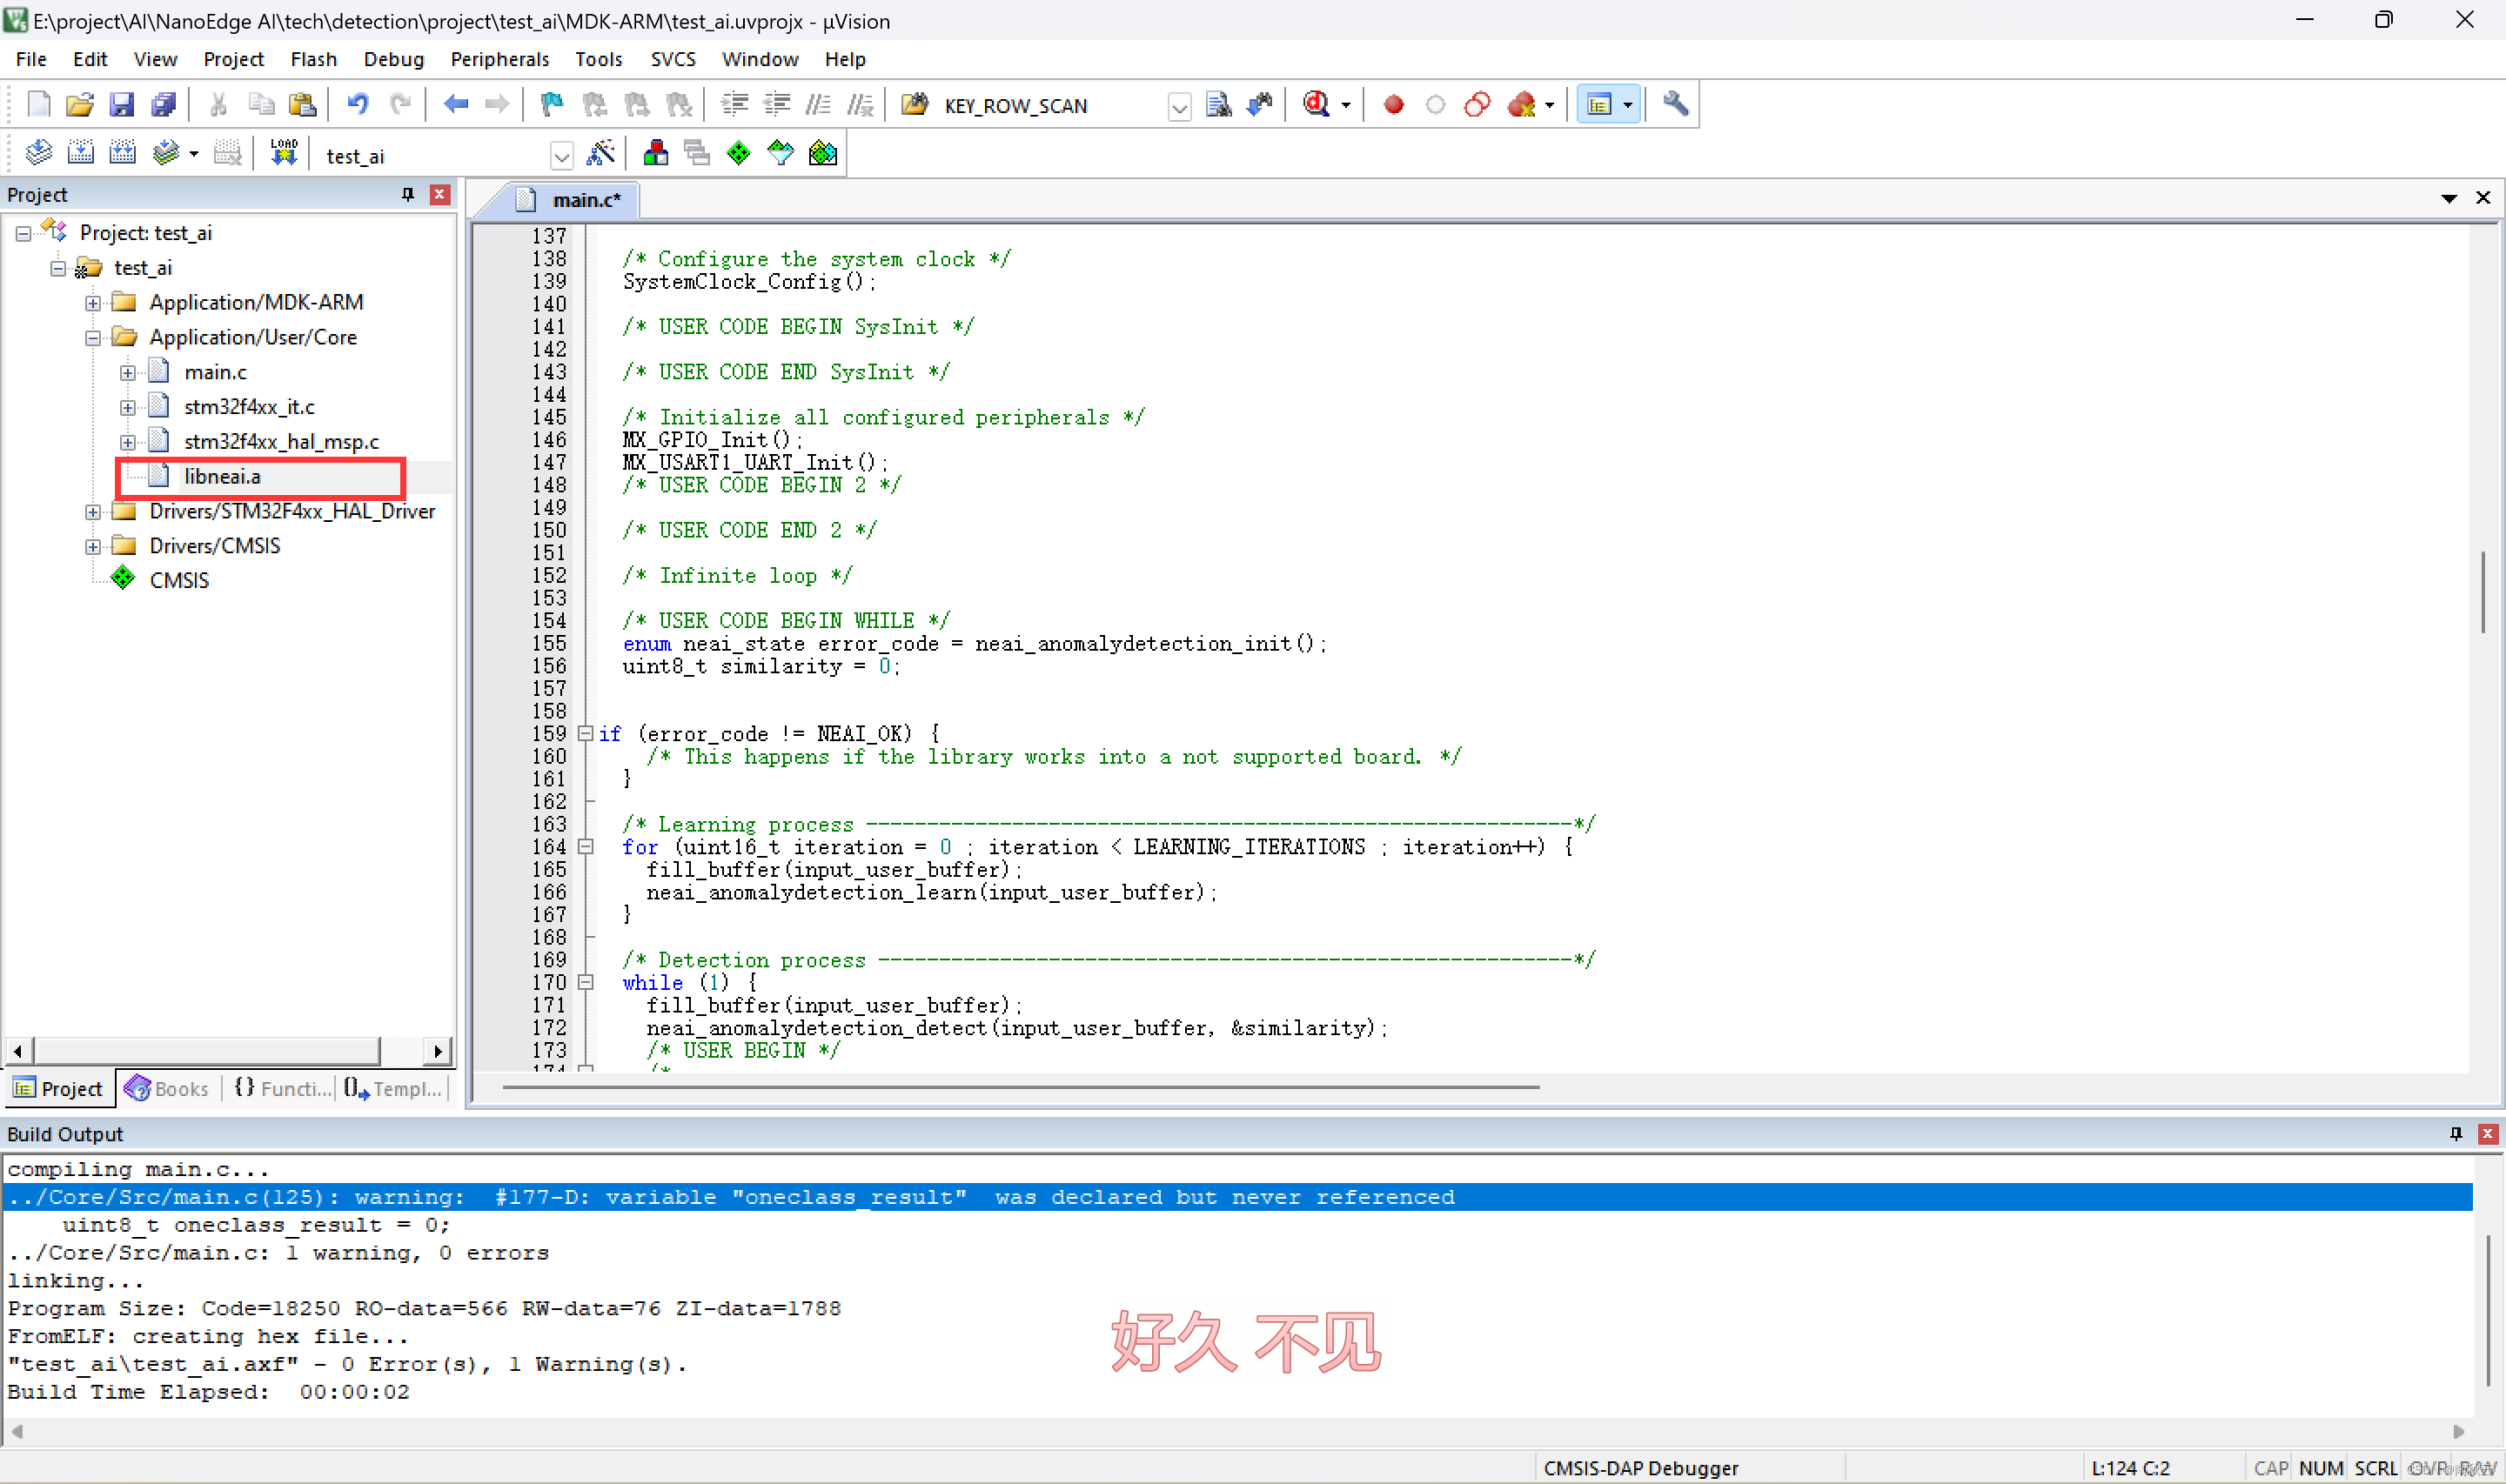Screen dimensions: 2506x1484
Task: Select libneai.a in the project tree
Action: (222, 477)
